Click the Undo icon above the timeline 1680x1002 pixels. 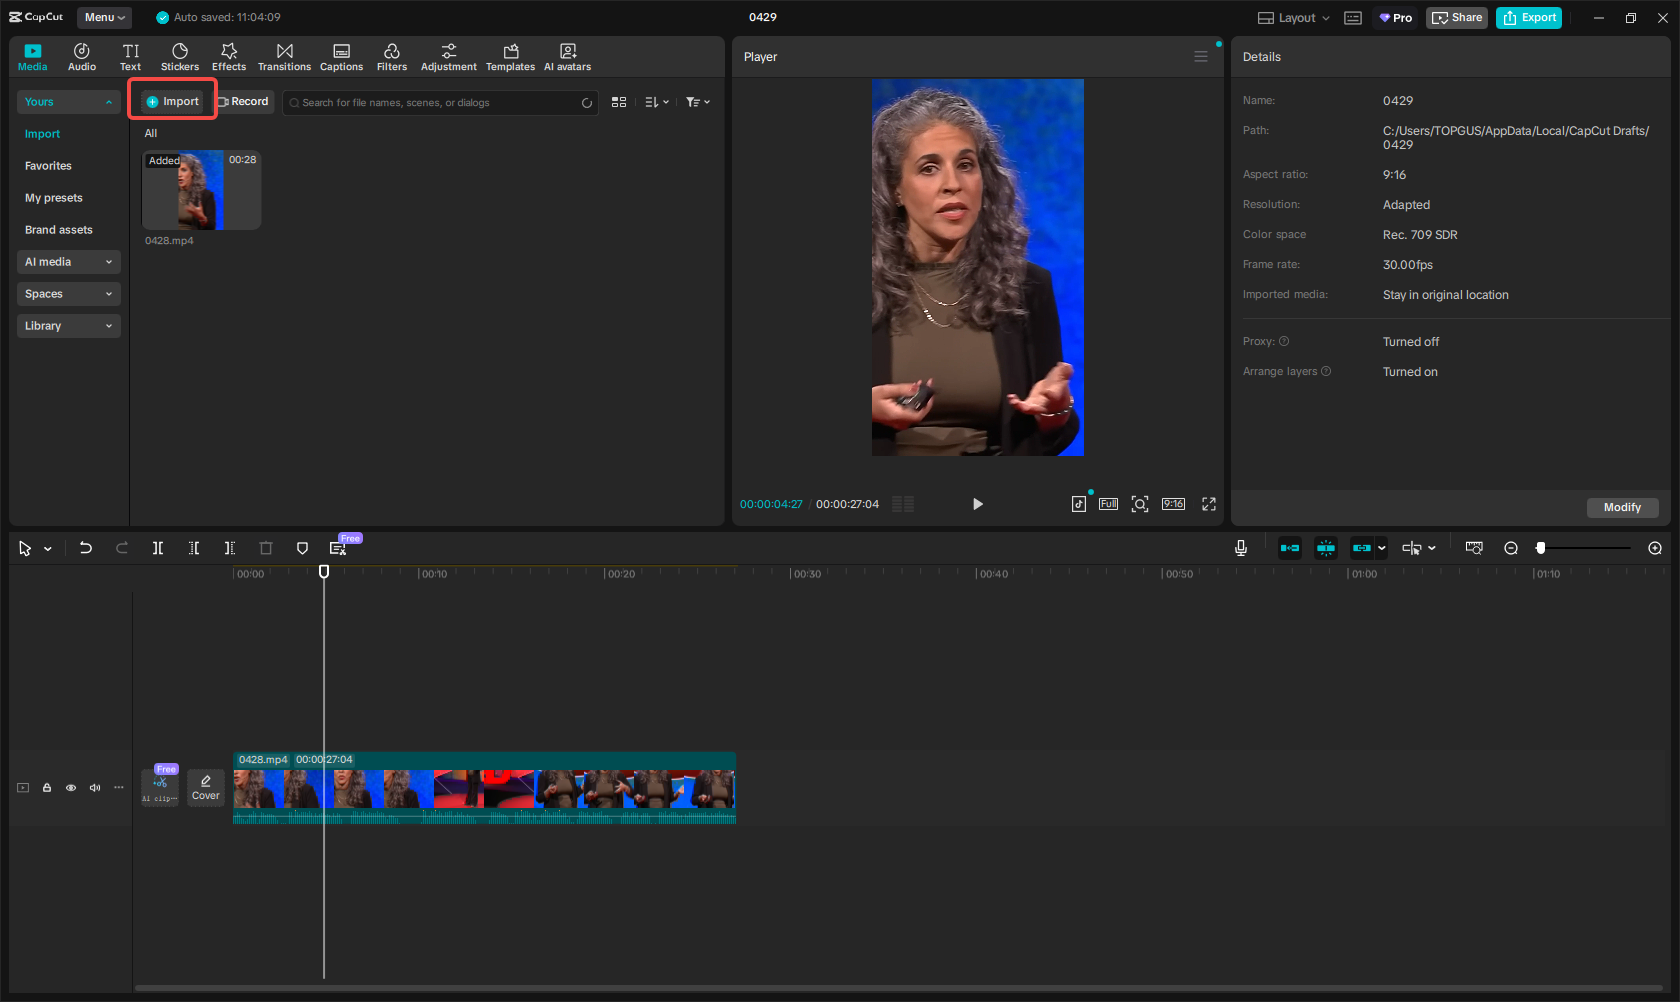pos(85,548)
